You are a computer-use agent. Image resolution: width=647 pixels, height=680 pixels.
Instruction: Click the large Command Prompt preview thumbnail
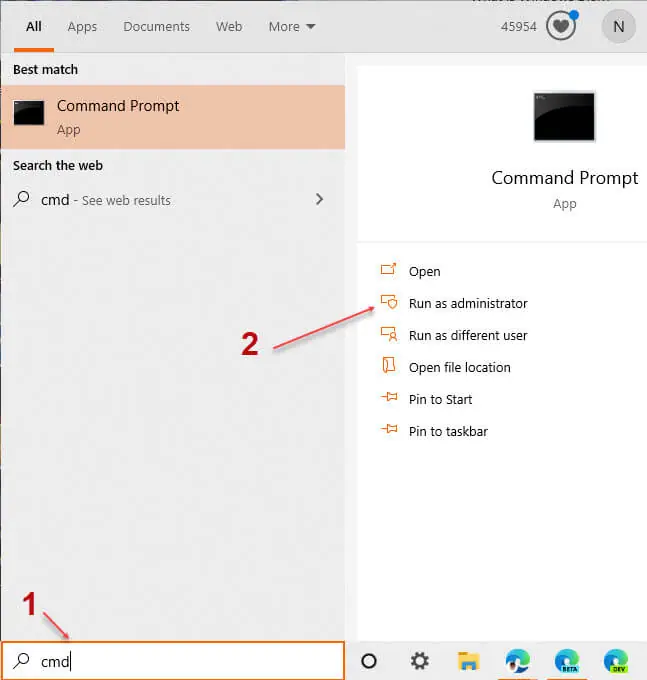pyautogui.click(x=564, y=117)
